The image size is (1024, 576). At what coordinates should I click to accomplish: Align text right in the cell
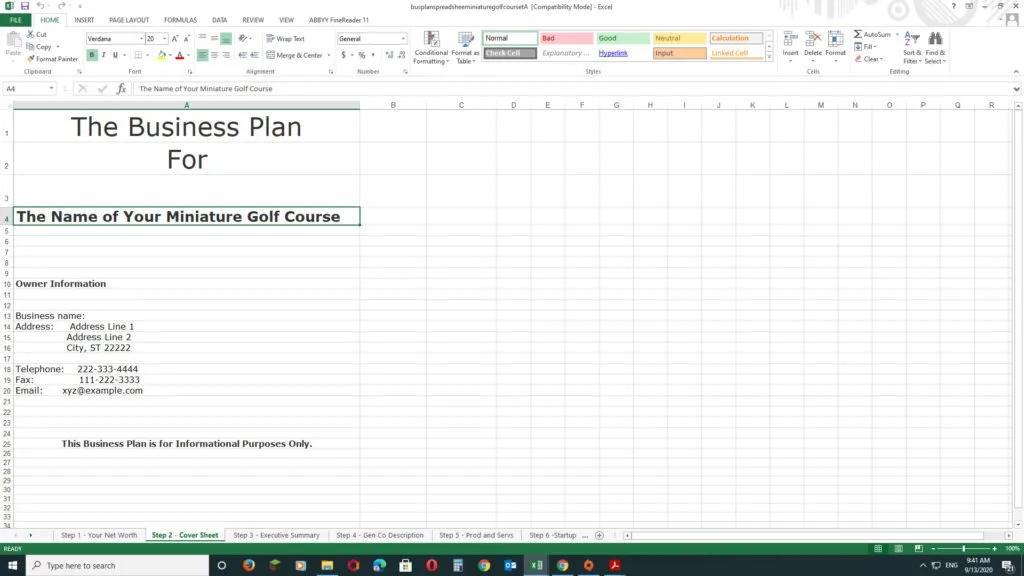tap(226, 56)
